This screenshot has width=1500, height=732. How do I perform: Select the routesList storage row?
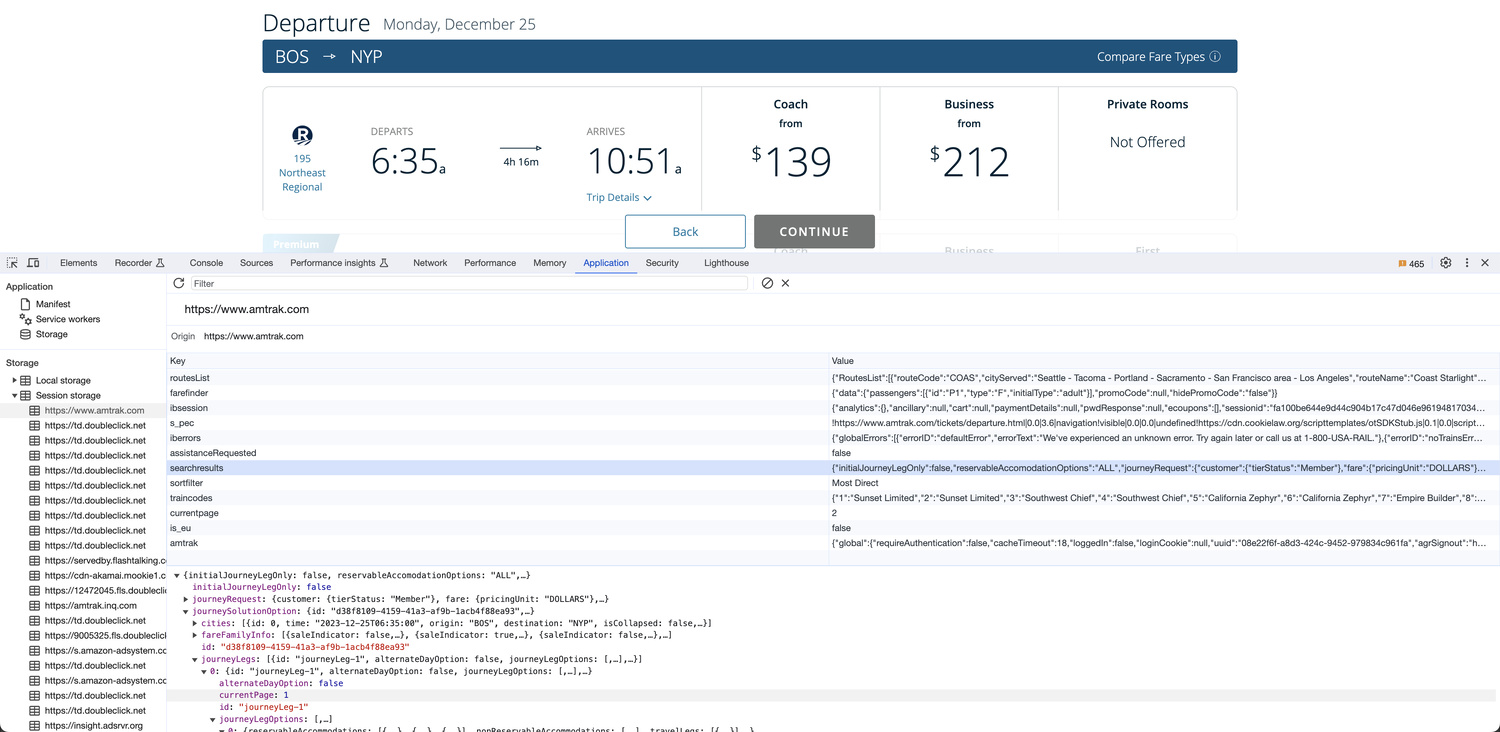pyautogui.click(x=833, y=378)
